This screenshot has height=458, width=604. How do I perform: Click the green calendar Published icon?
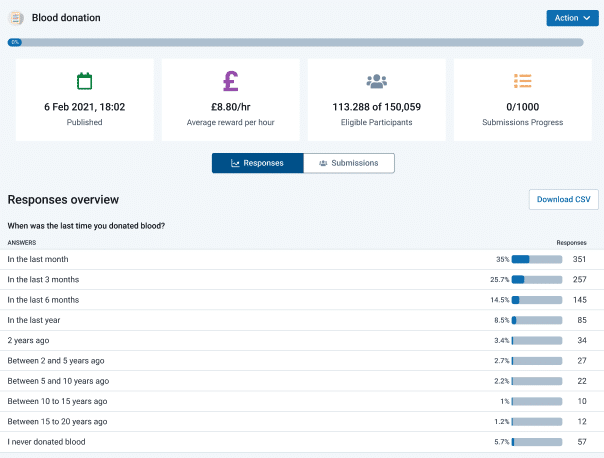(84, 81)
